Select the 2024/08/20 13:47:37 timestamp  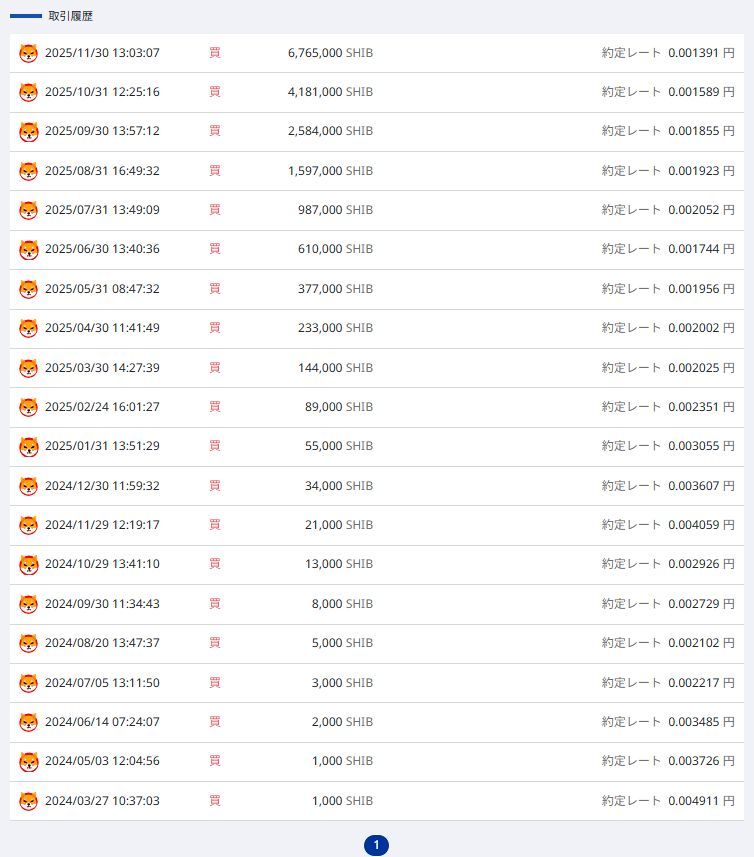102,643
